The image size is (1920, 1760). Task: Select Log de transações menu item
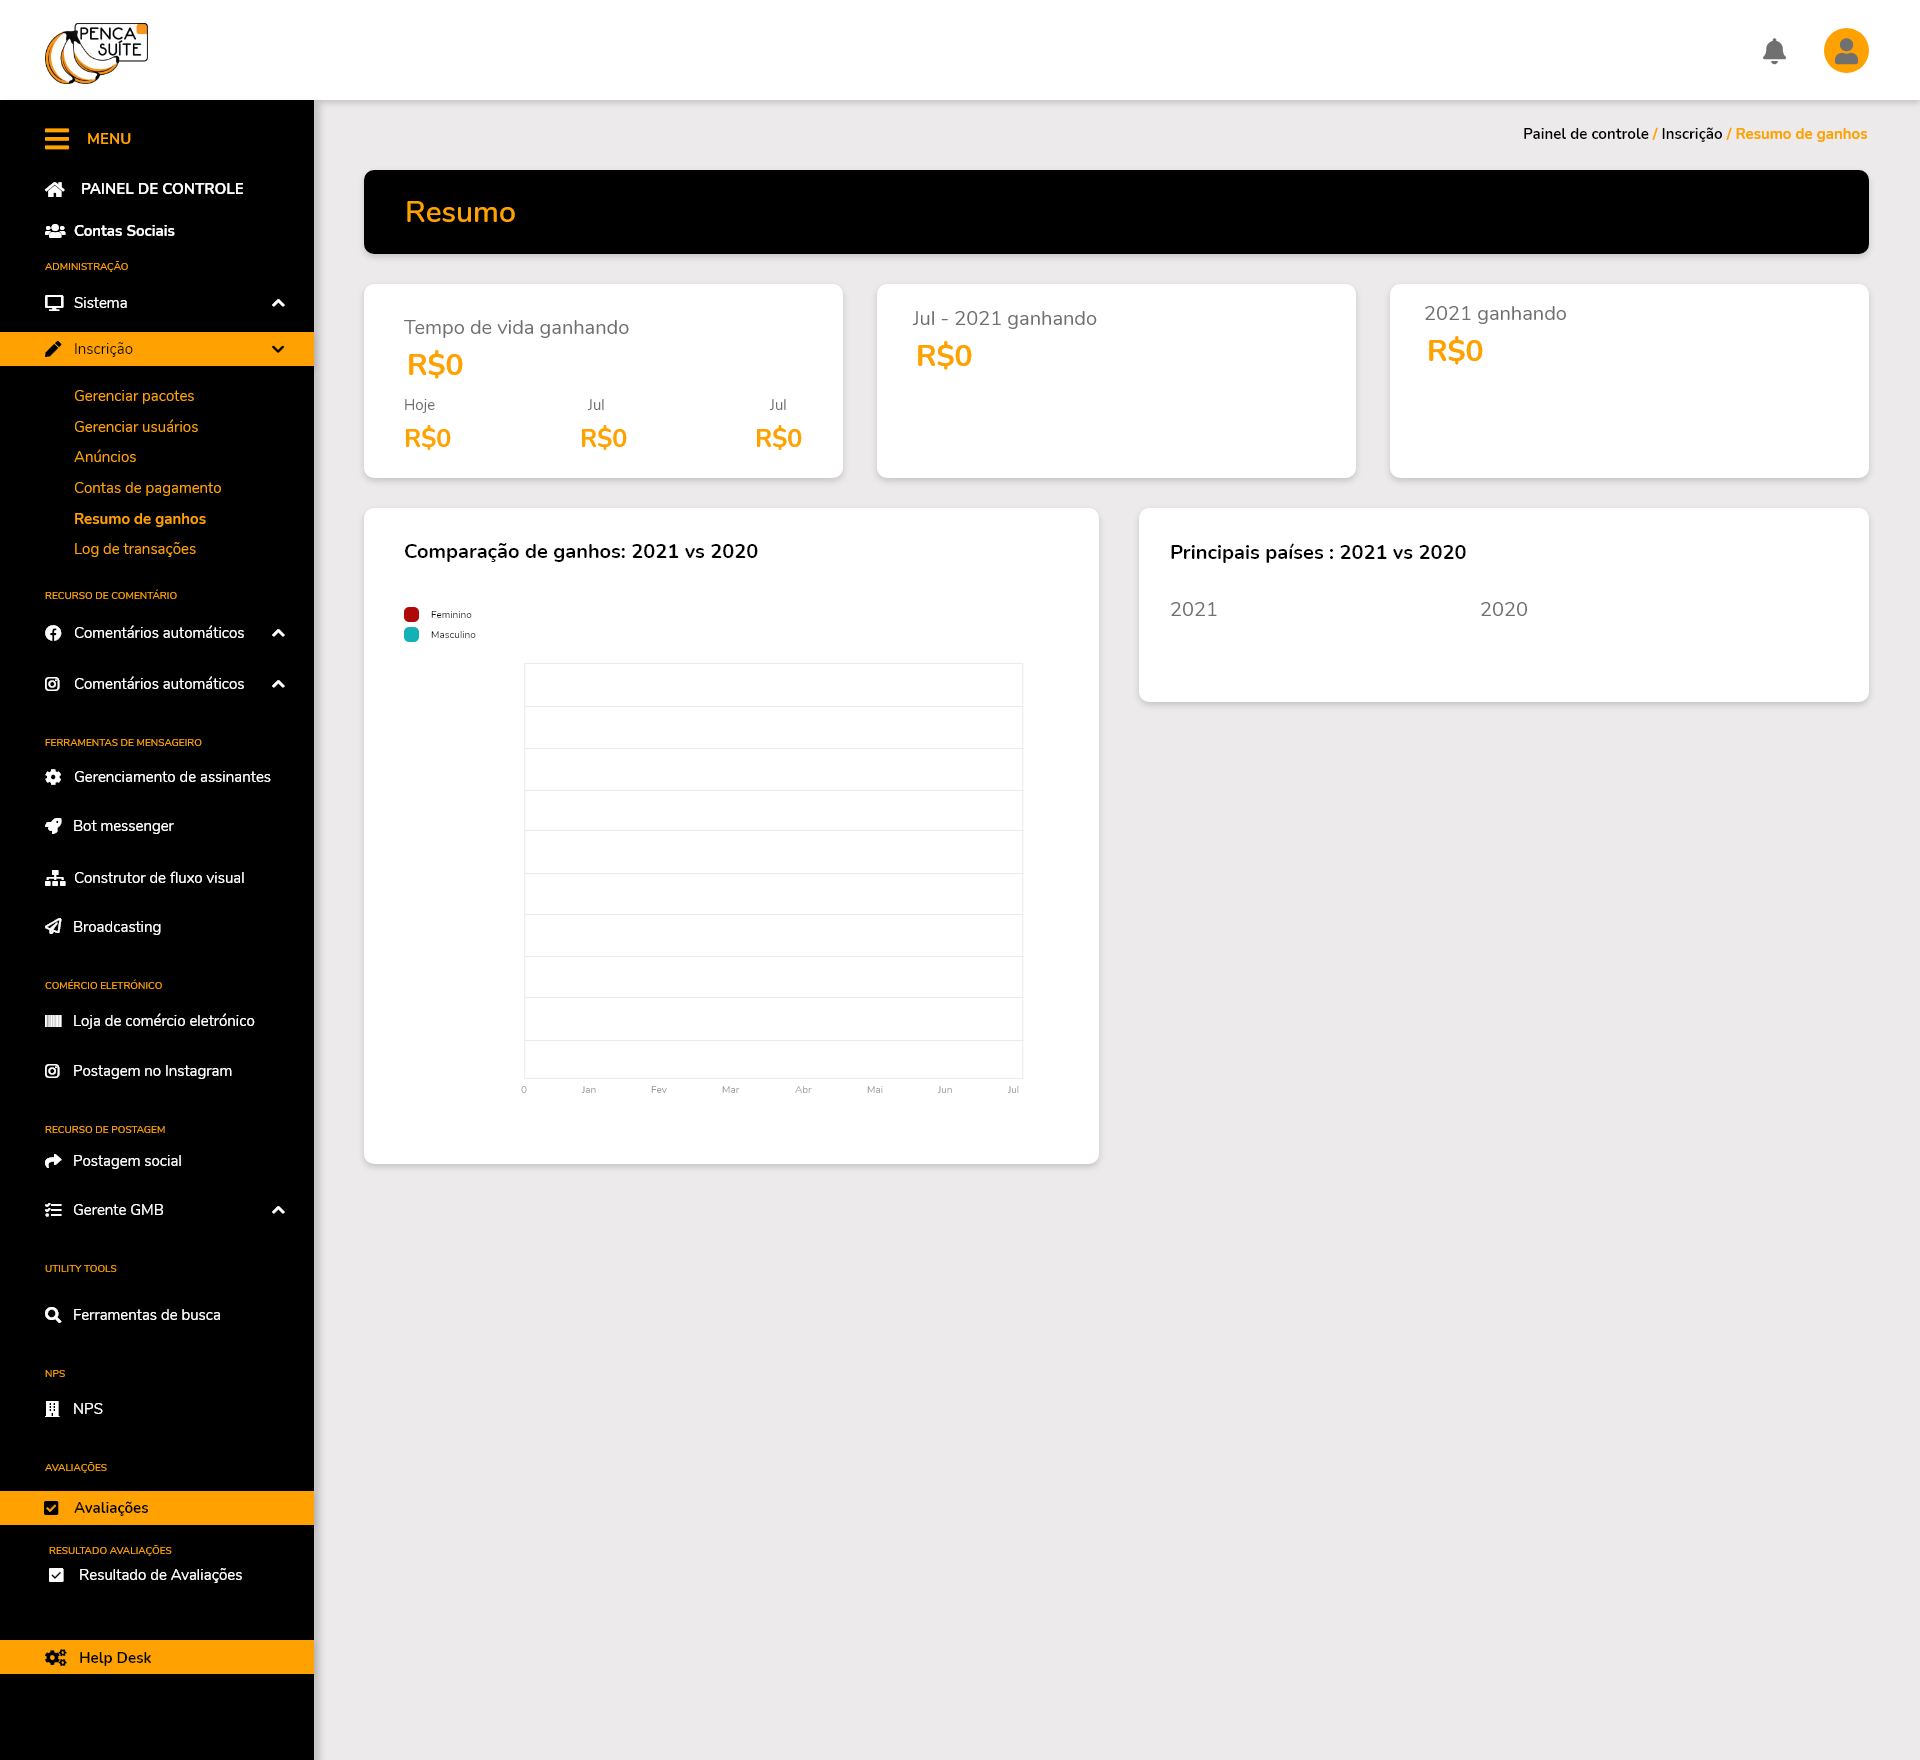coord(135,549)
